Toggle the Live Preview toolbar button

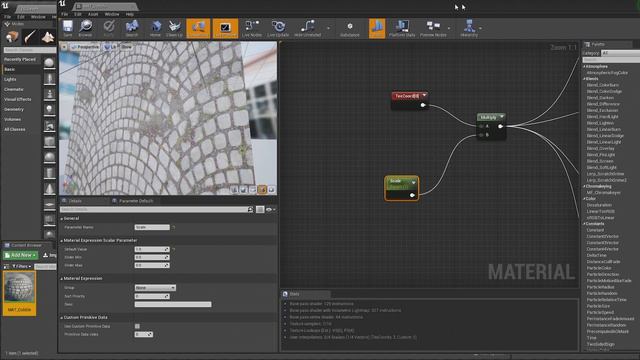pyautogui.click(x=225, y=28)
